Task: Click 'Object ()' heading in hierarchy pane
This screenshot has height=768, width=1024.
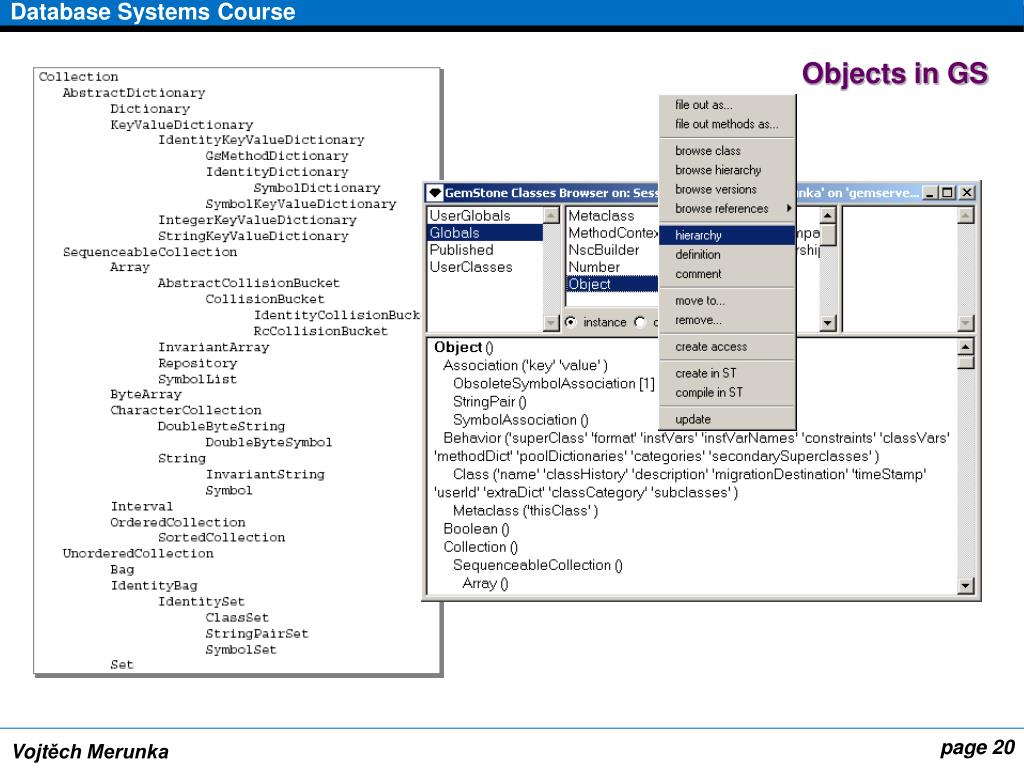Action: (x=464, y=347)
